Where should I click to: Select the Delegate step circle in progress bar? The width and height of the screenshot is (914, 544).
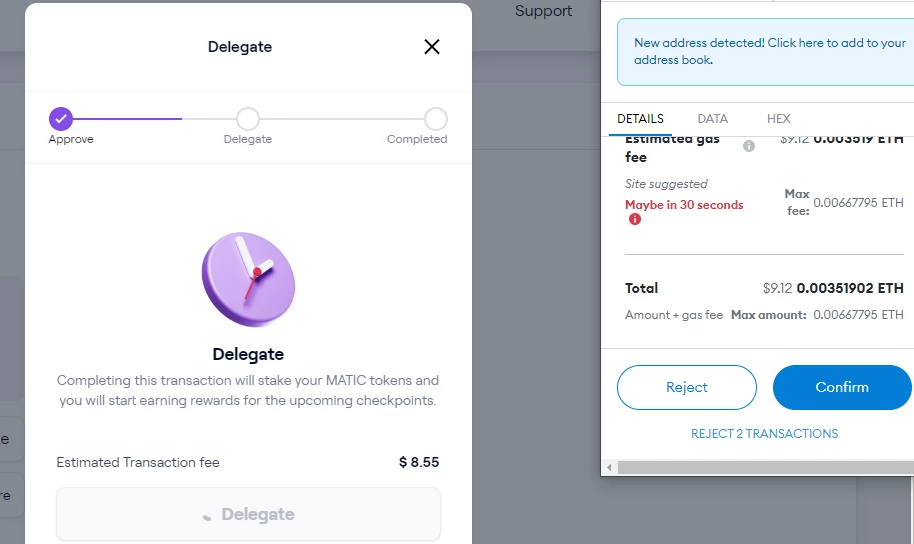(x=248, y=119)
